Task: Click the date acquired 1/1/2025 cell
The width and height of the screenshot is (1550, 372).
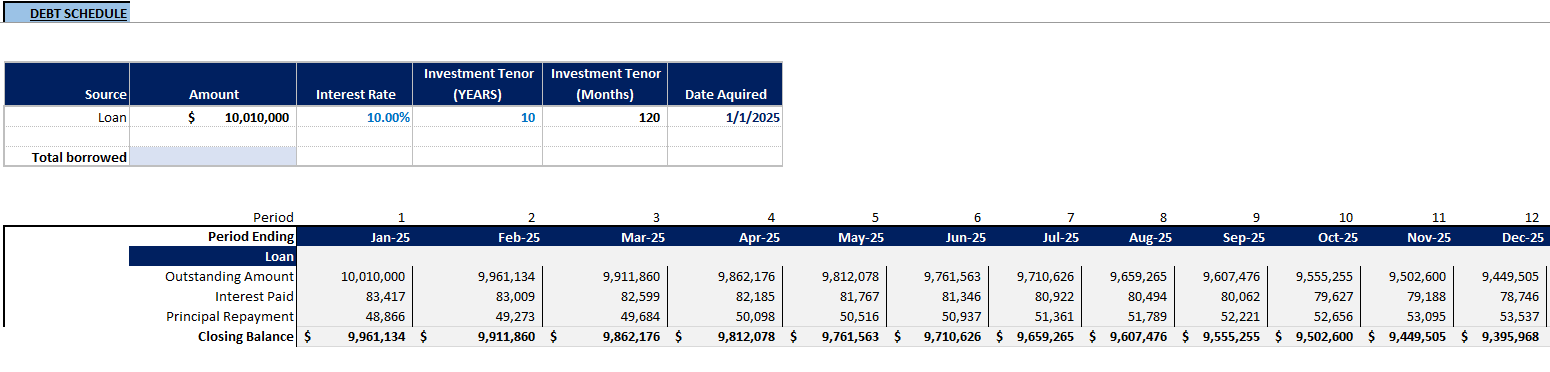Action: coord(725,117)
